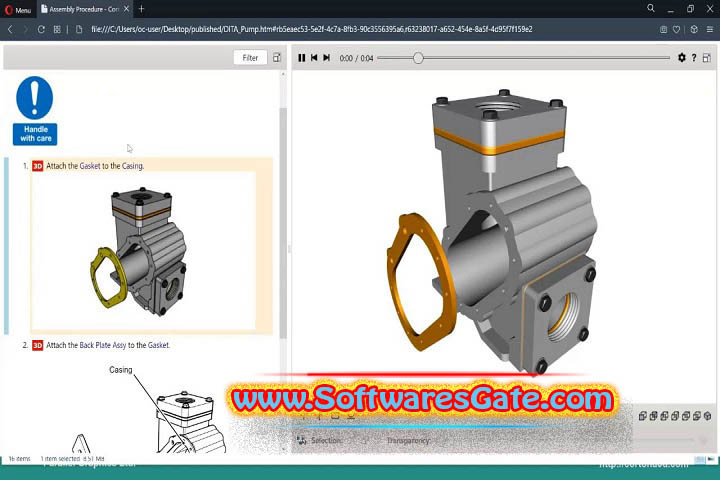Click the Transparency label in viewer toolbar
Screen dimensions: 720x480
tap(408, 440)
